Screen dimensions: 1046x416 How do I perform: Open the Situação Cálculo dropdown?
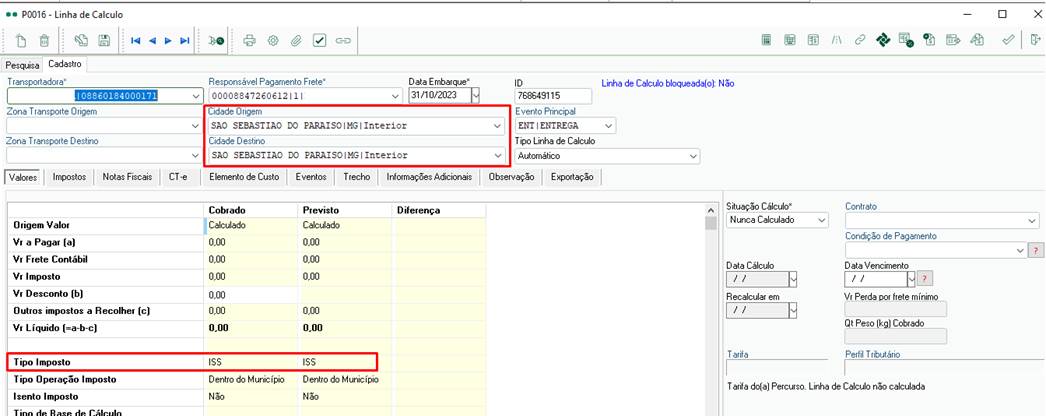(x=822, y=220)
